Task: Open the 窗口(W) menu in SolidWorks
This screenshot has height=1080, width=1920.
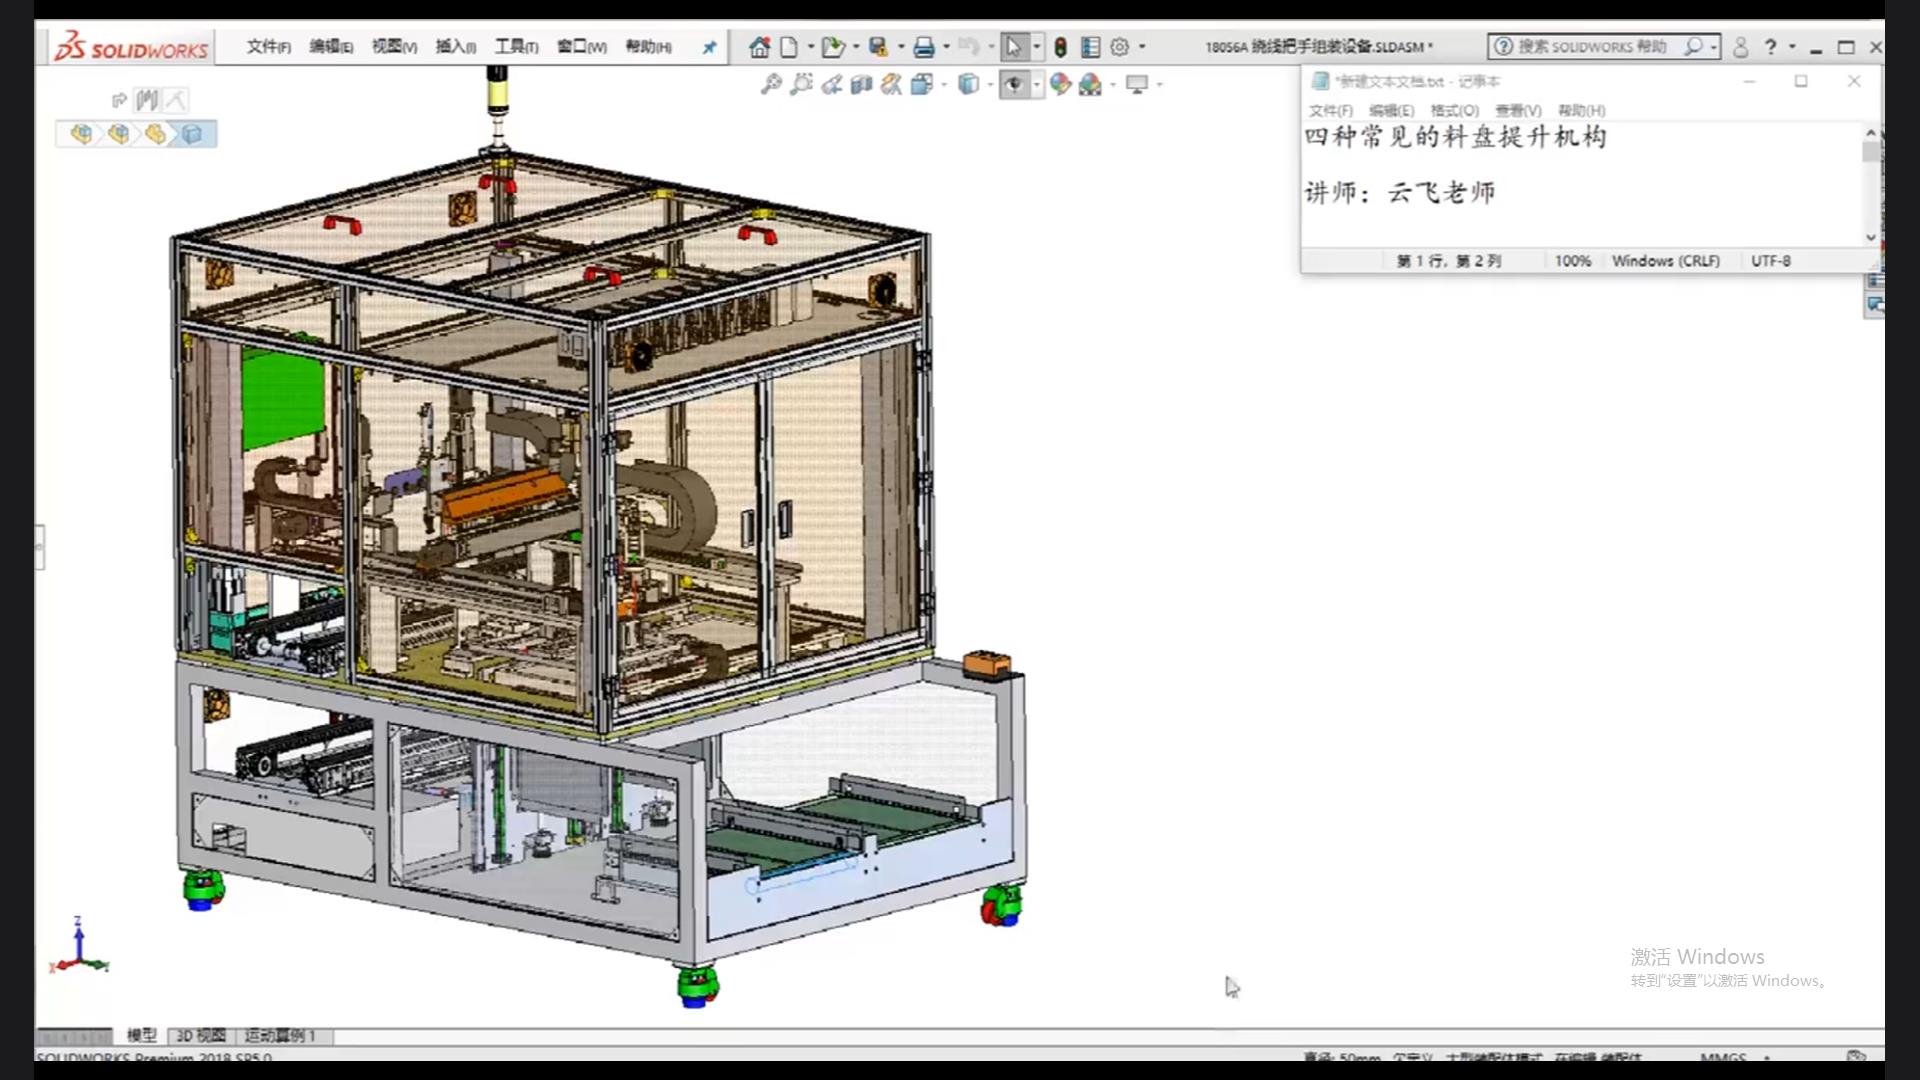Action: pos(582,47)
